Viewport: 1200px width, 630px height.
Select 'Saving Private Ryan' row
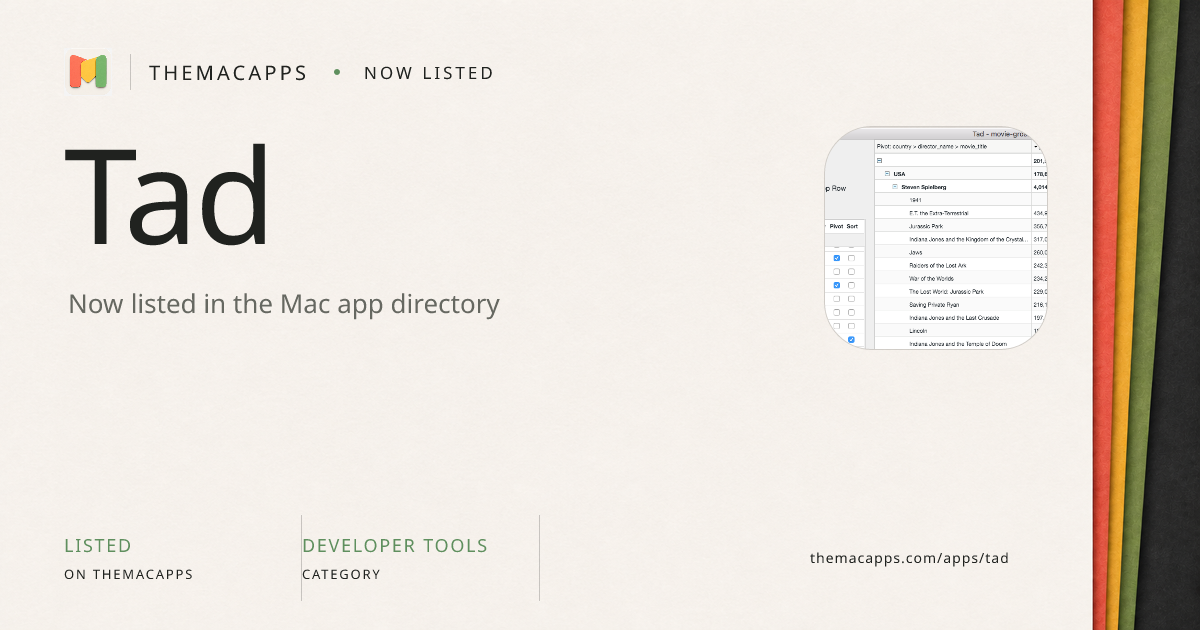pos(934,304)
